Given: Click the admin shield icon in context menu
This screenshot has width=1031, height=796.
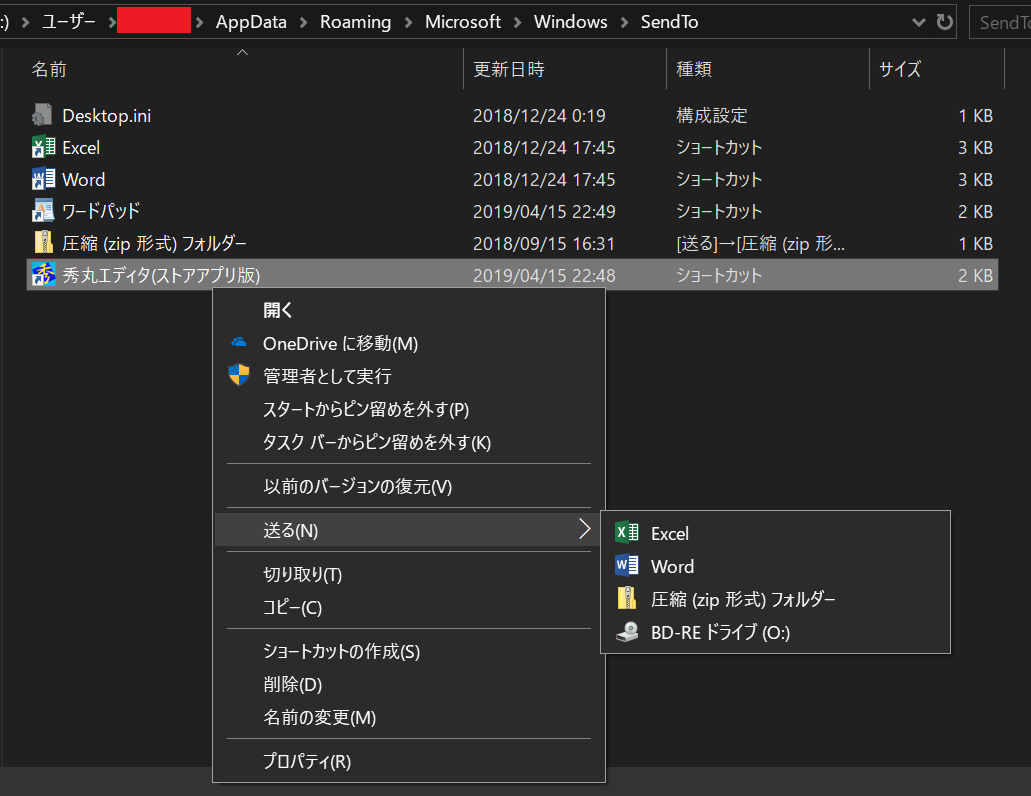Looking at the screenshot, I should pyautogui.click(x=239, y=375).
